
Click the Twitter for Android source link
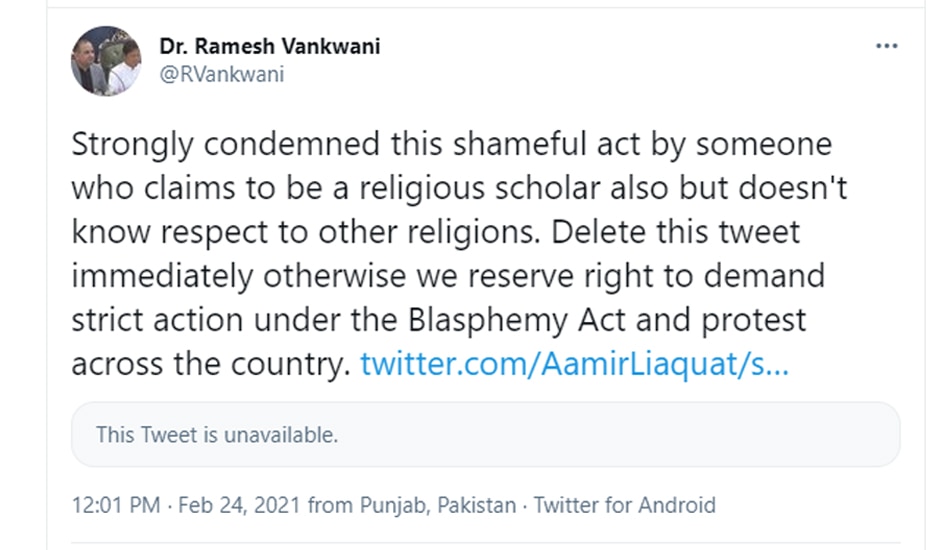point(625,505)
